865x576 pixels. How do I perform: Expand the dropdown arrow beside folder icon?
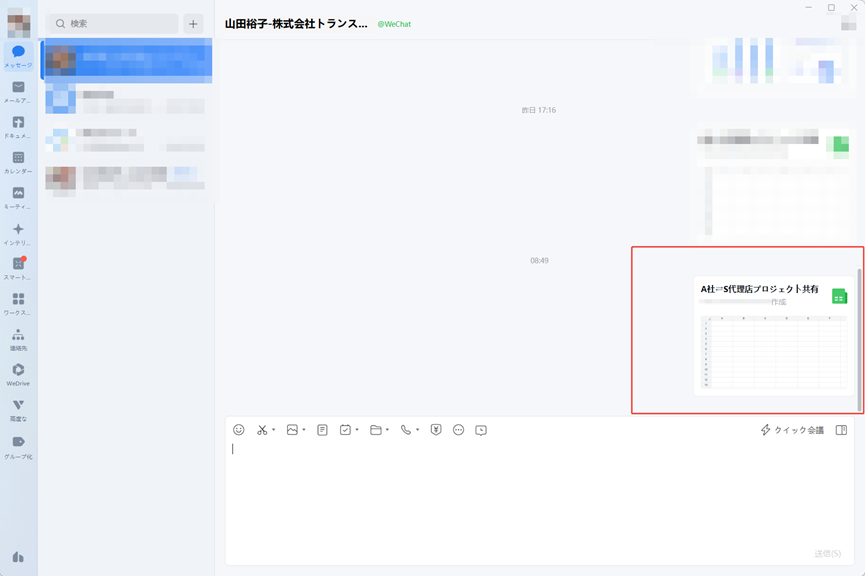coord(387,430)
